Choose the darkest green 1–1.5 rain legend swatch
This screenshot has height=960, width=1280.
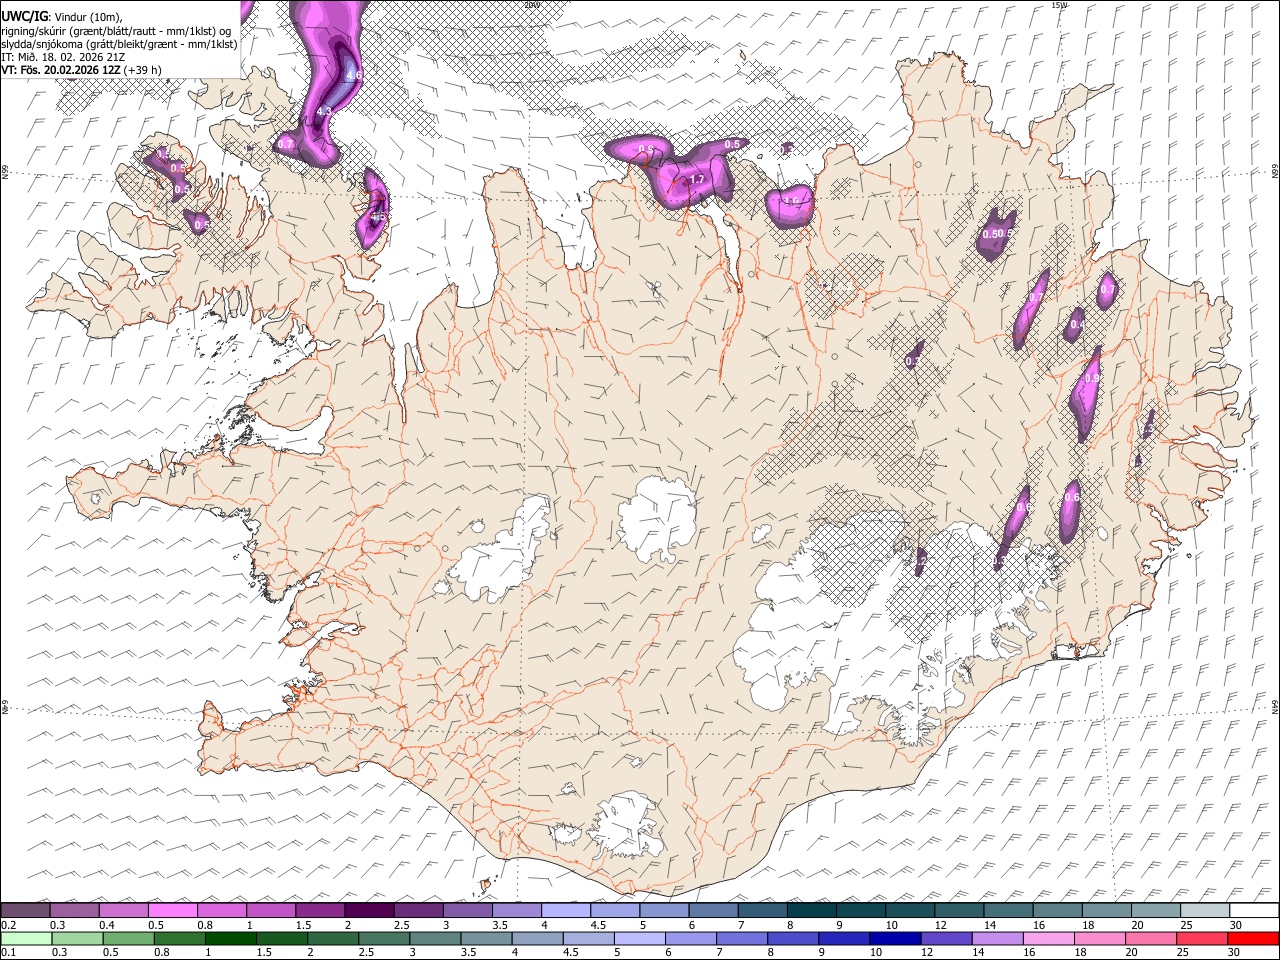[x=230, y=938]
